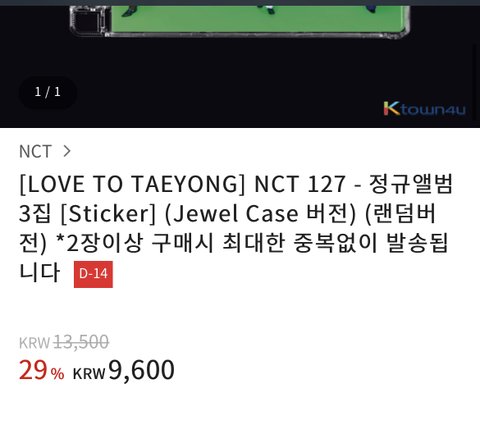This screenshot has height=425, width=480.
Task: Click the Ktown4u watermark logo
Action: [424, 109]
